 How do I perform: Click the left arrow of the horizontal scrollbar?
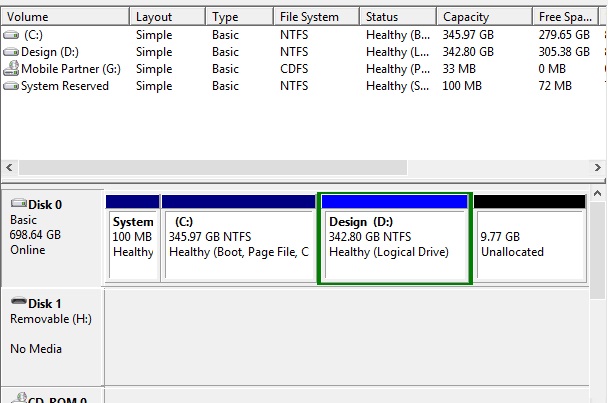coord(10,168)
